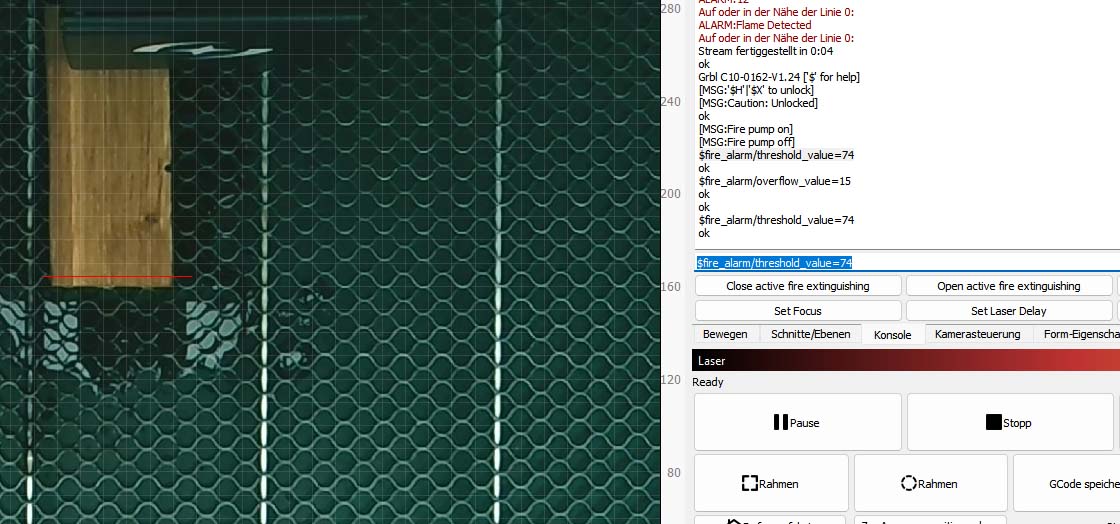Select the red line on the workspace
Viewport: 1120px width, 524px height.
[117, 277]
